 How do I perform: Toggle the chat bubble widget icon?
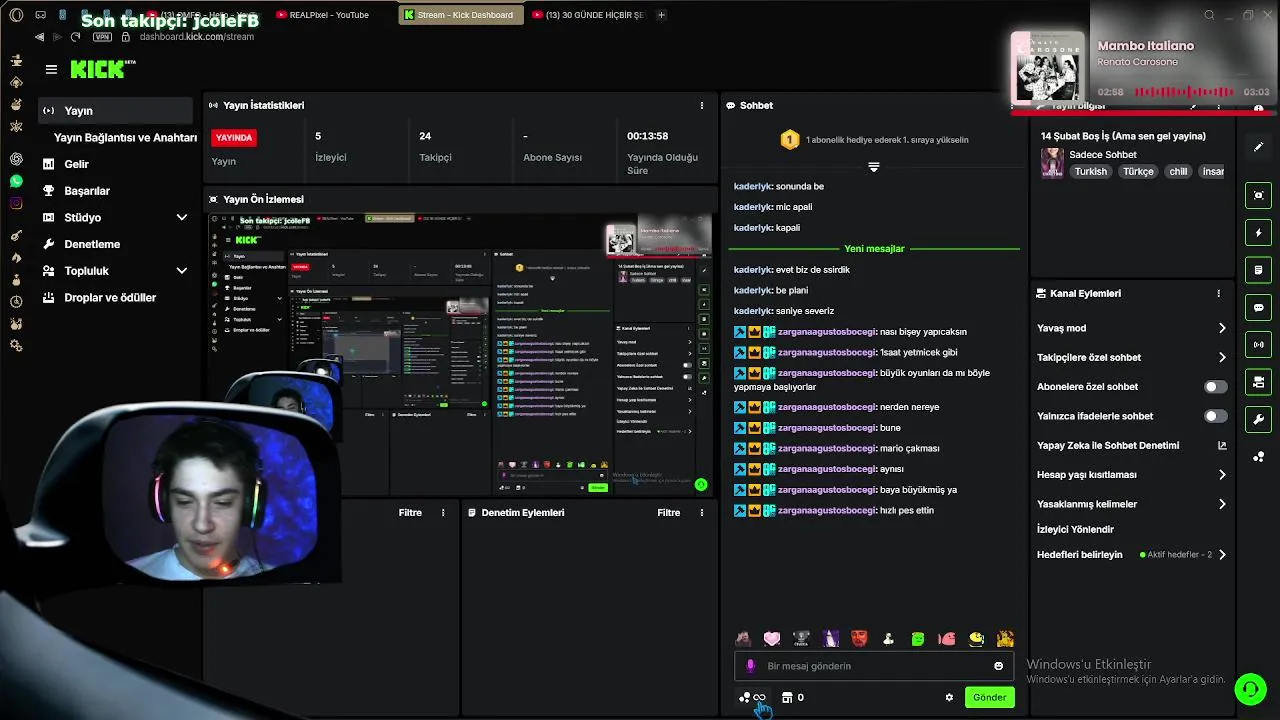coord(1258,307)
